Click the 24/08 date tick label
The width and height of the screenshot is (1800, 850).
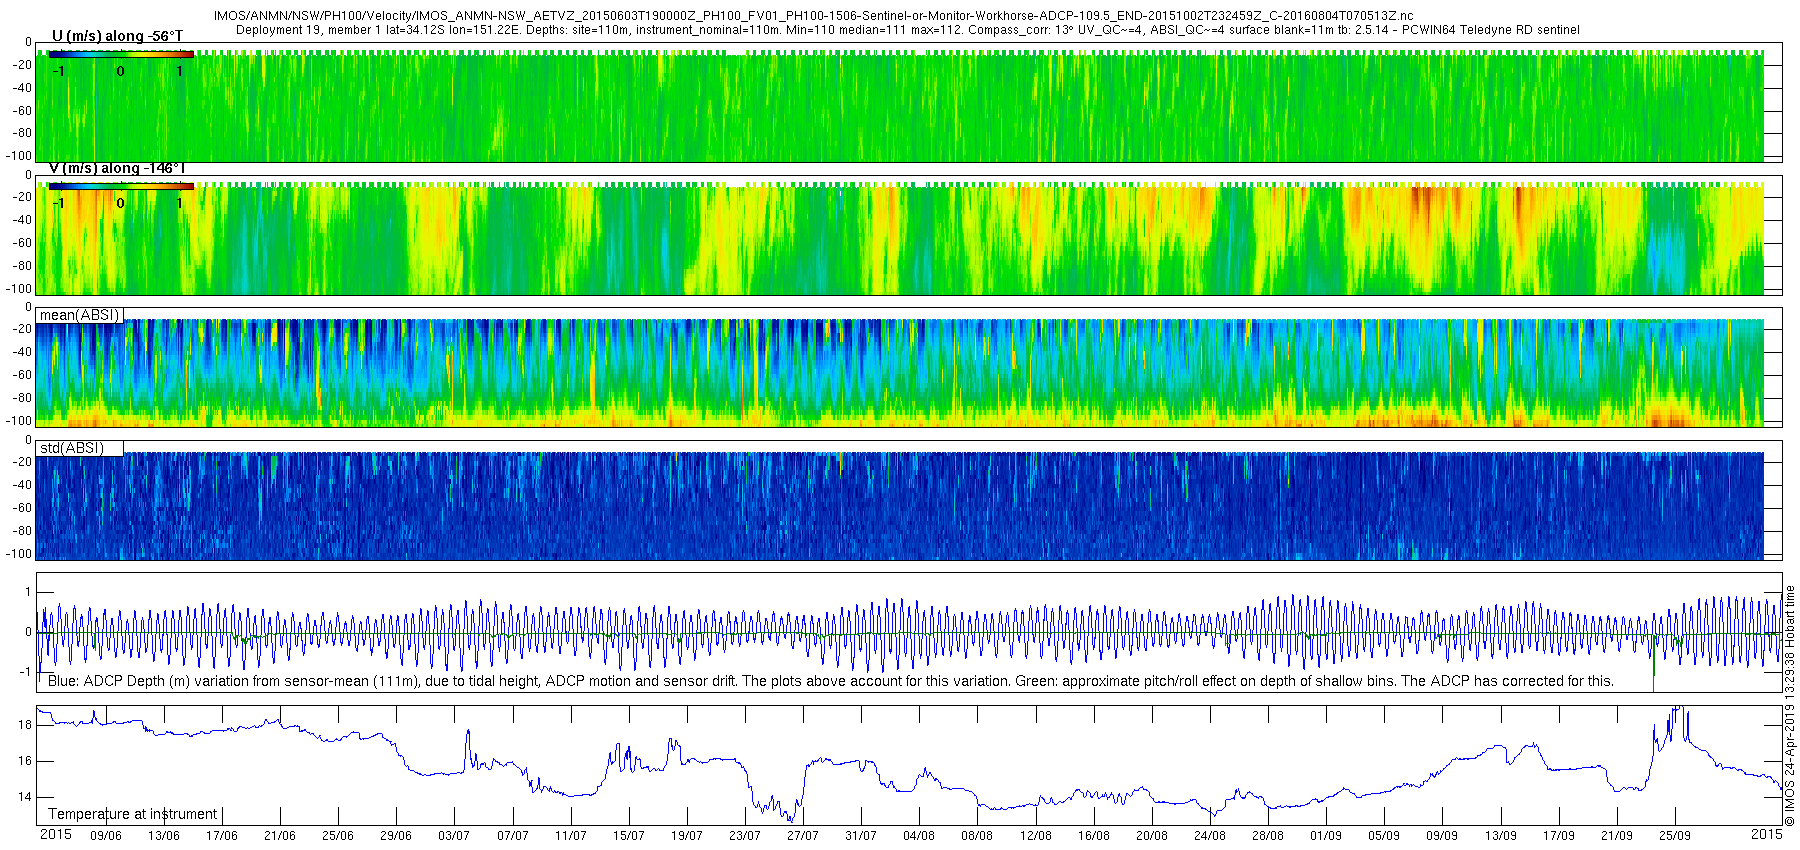click(x=1210, y=836)
